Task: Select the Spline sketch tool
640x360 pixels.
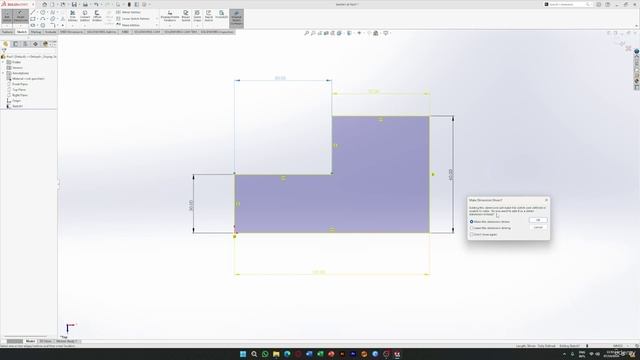Action: 53,12
